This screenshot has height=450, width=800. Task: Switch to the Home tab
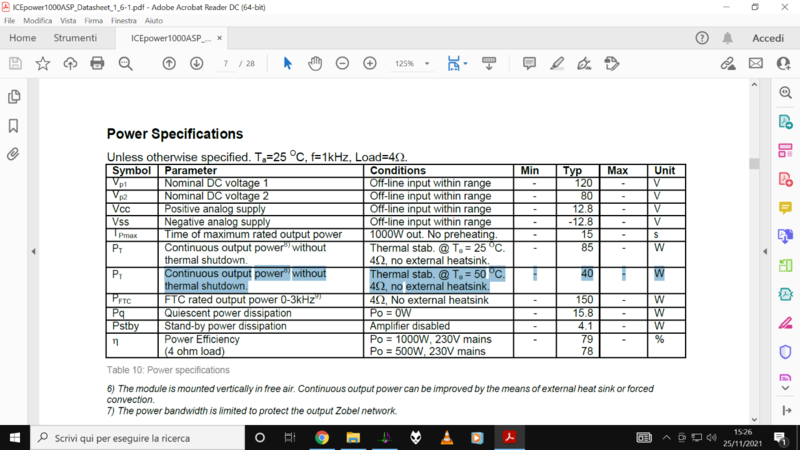tap(22, 38)
